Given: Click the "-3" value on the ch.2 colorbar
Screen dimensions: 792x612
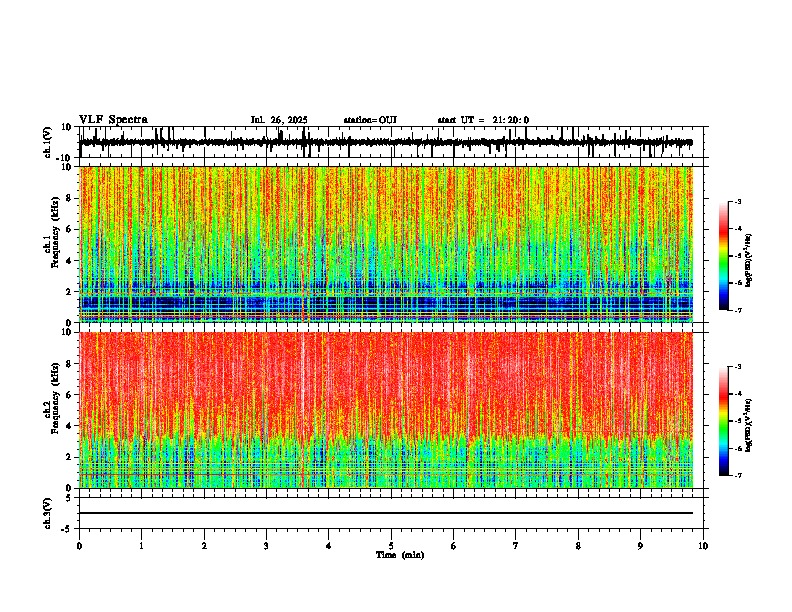Looking at the screenshot, I should point(738,367).
